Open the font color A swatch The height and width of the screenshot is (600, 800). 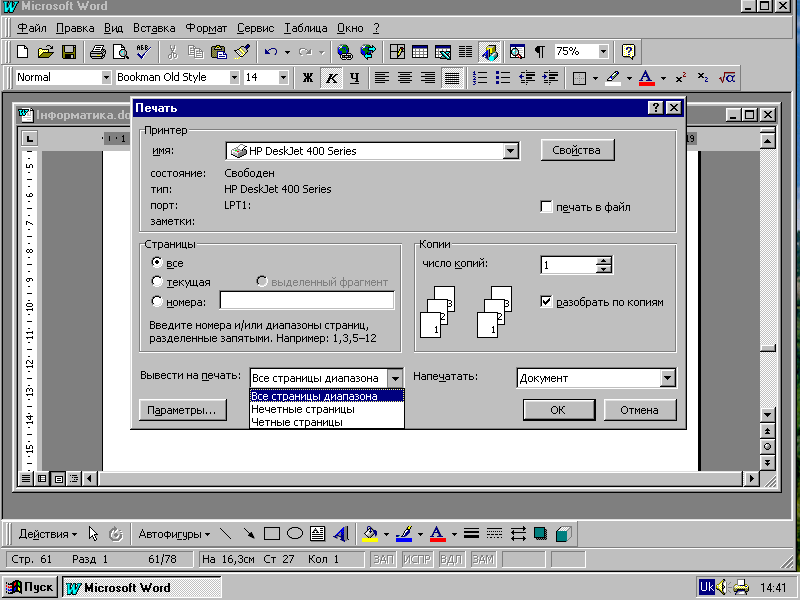[x=646, y=78]
